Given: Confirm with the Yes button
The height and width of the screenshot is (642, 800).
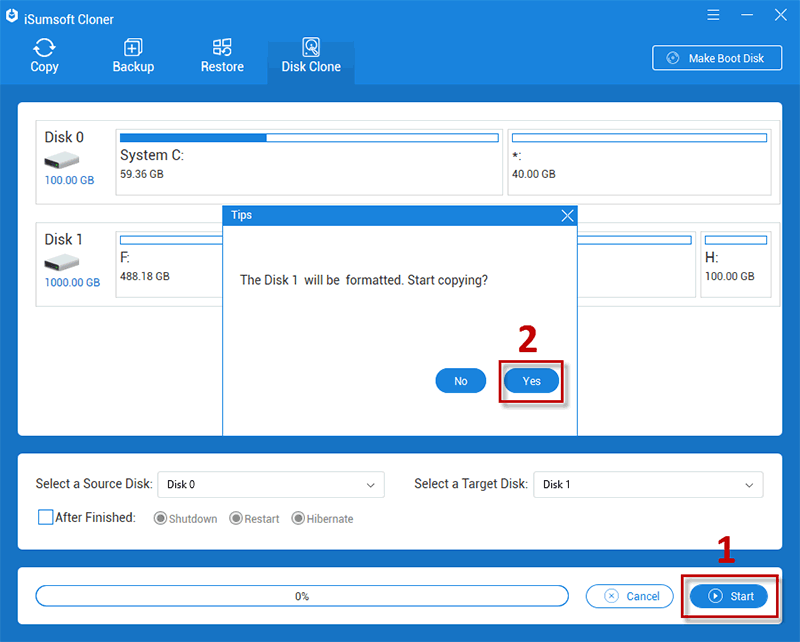Looking at the screenshot, I should pyautogui.click(x=531, y=381).
